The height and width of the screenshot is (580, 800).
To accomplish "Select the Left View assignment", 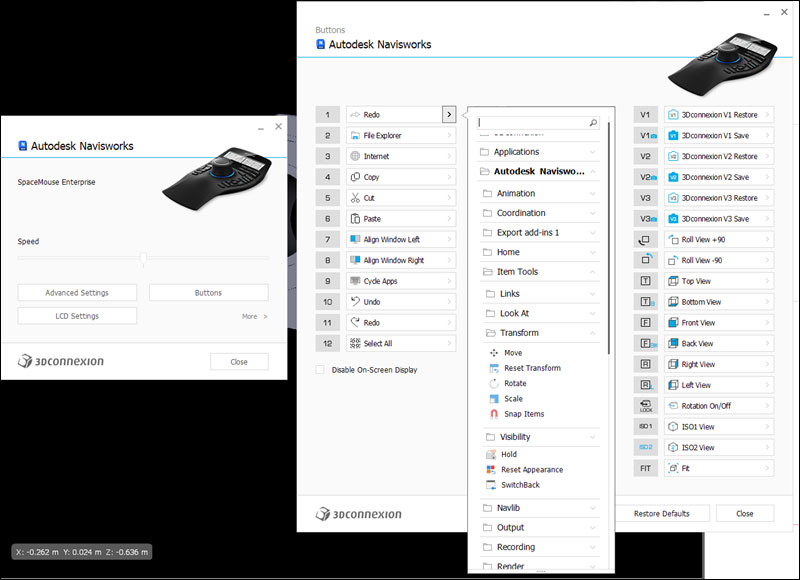I will coord(719,385).
